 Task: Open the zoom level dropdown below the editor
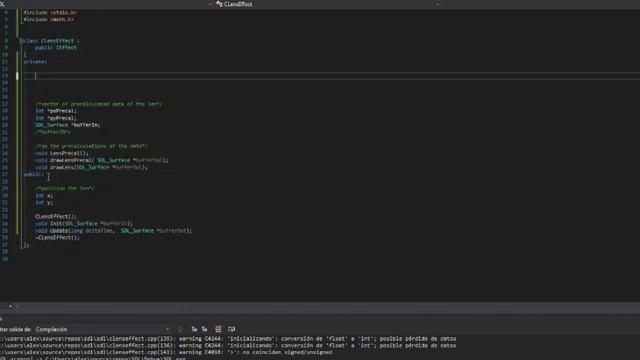10,307
